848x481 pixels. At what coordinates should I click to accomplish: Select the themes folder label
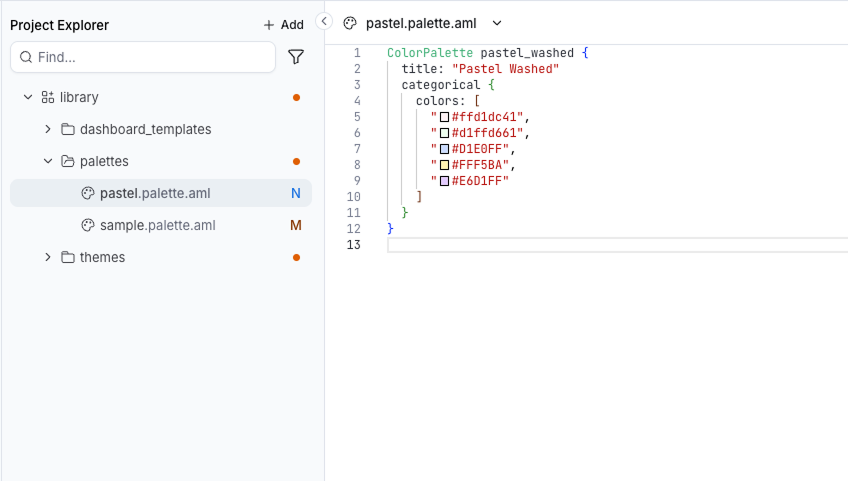102,257
